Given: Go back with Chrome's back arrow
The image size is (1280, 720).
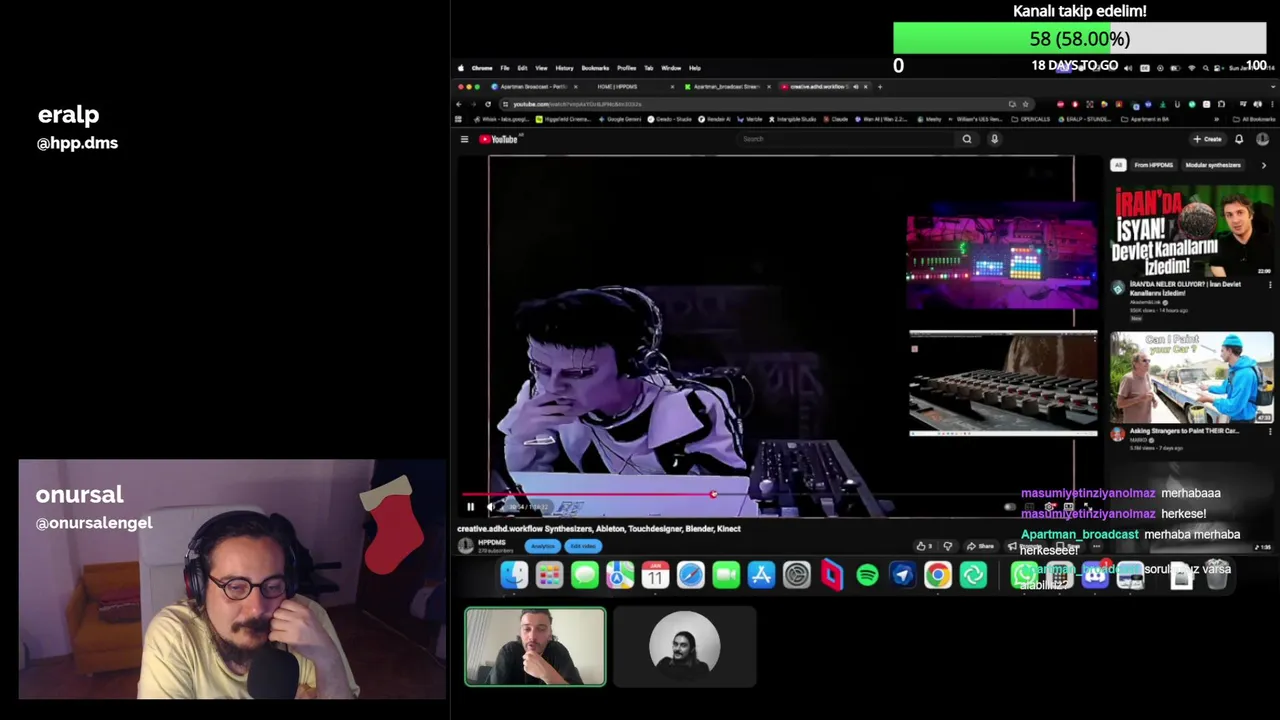Looking at the screenshot, I should [459, 104].
